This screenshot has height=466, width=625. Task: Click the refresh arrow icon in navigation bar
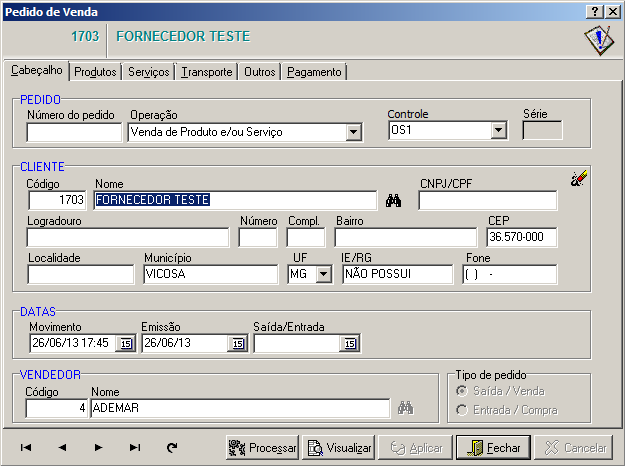pos(172,448)
